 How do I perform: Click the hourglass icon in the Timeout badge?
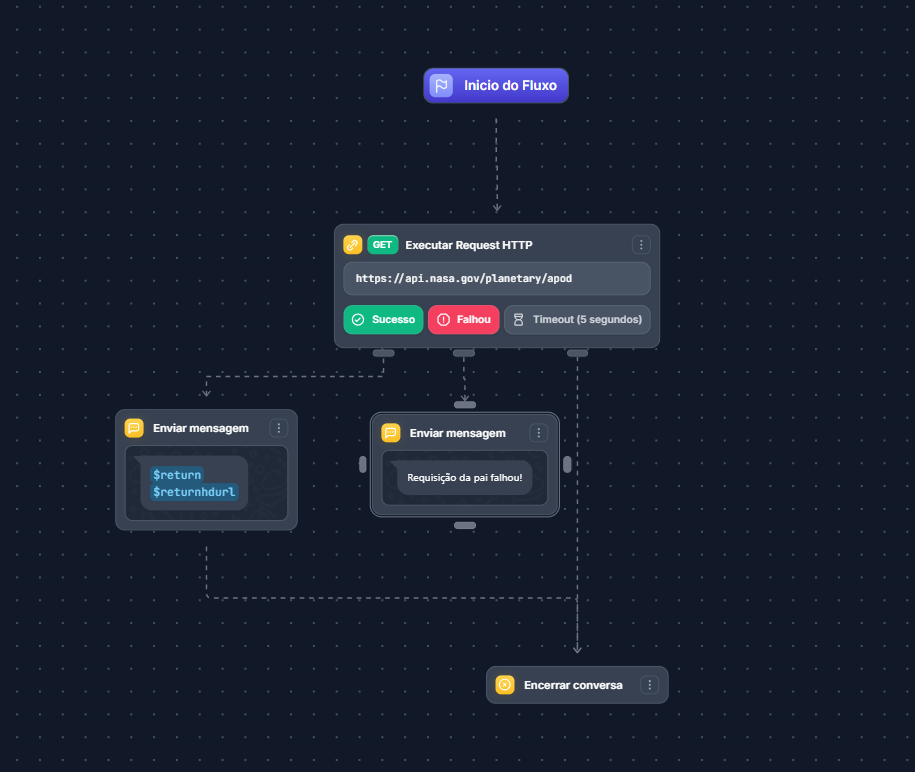(x=518, y=320)
